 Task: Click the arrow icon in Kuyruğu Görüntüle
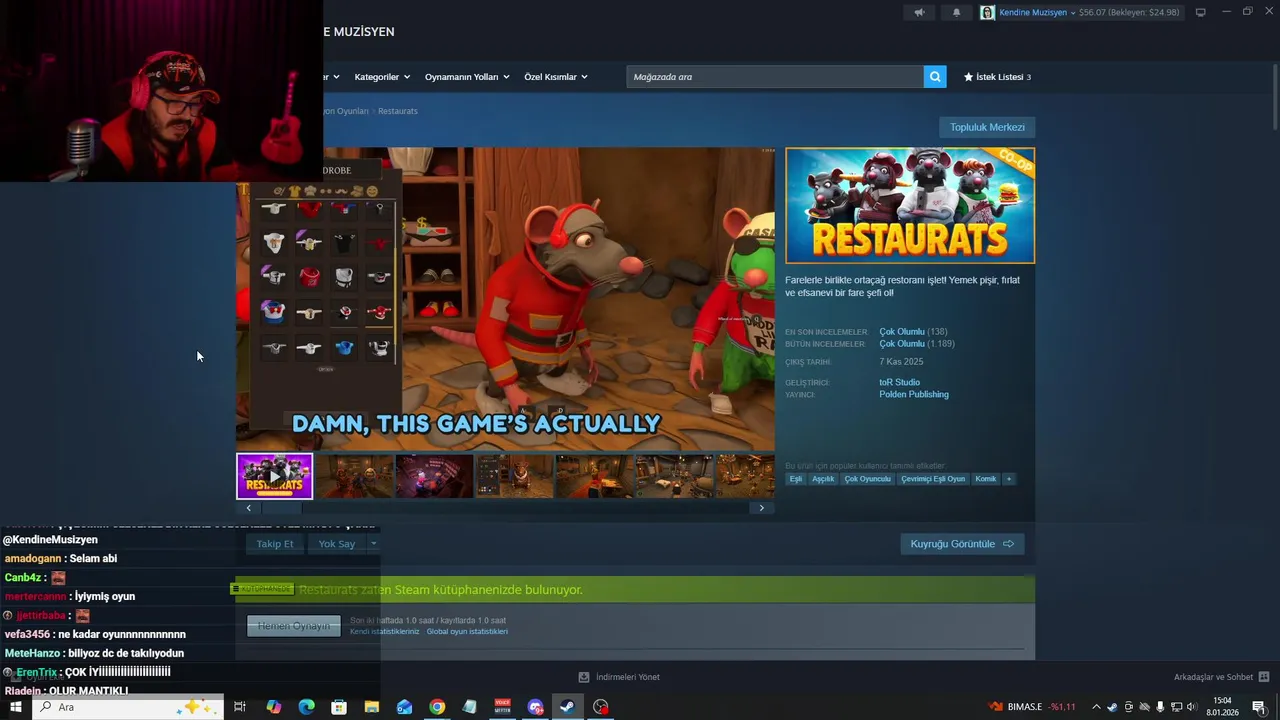(1008, 544)
